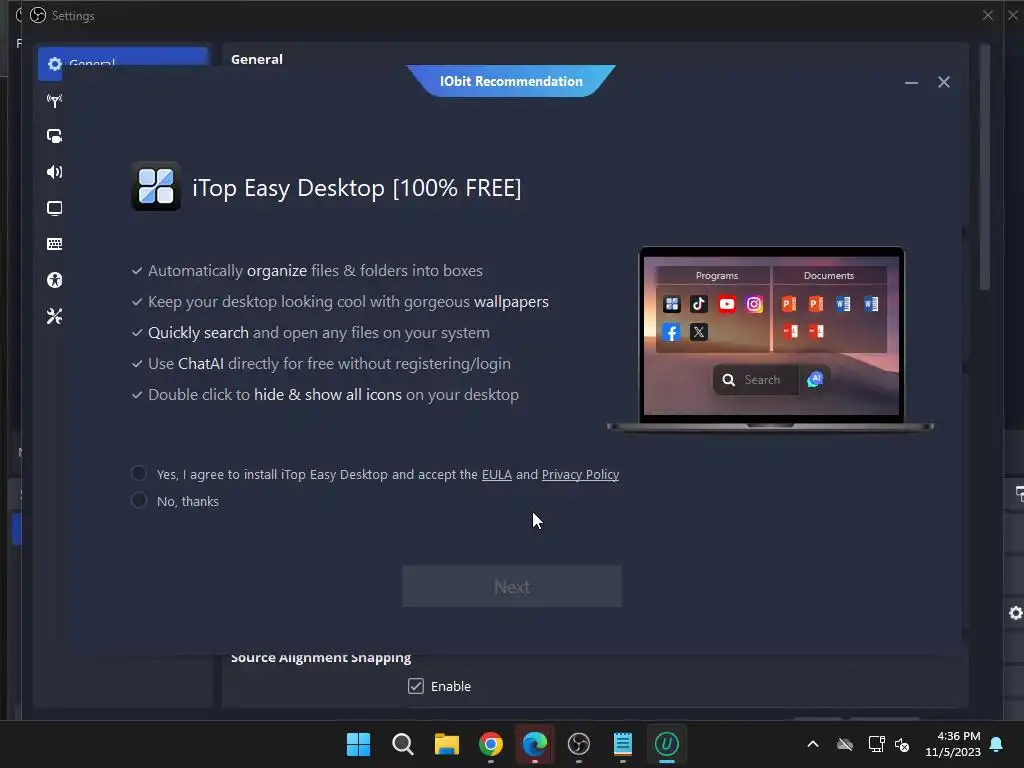The width and height of the screenshot is (1024, 768).
Task: Open the notifications bell icon
Action: [997, 744]
